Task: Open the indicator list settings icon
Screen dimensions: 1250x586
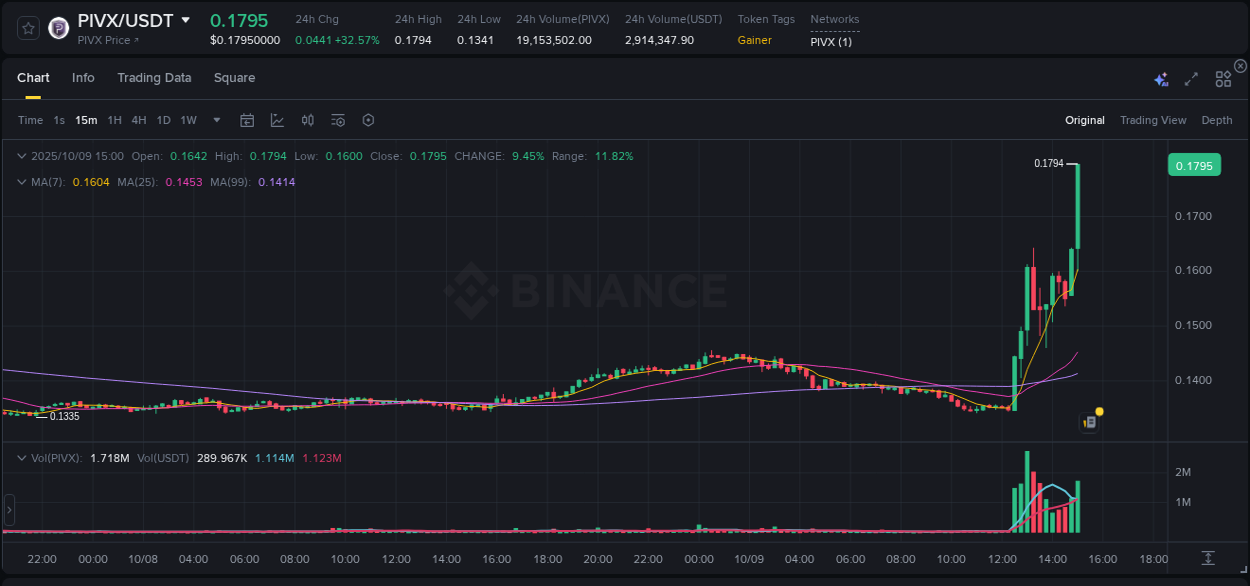Action: tap(338, 120)
